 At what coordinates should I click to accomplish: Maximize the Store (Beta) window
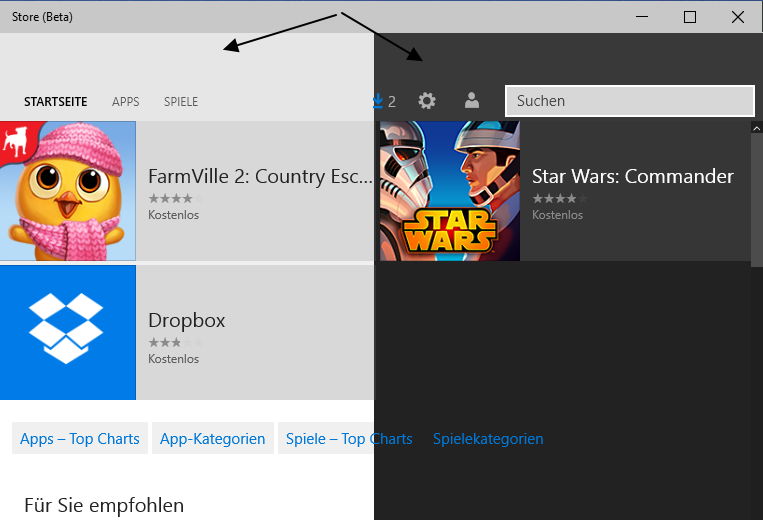tap(690, 17)
